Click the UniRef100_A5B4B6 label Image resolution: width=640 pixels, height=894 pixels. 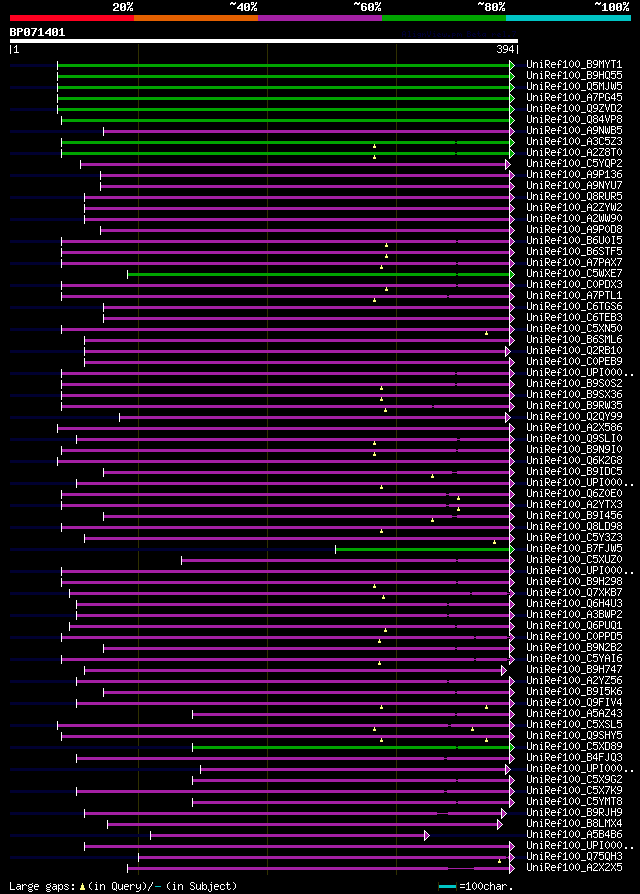(x=574, y=835)
